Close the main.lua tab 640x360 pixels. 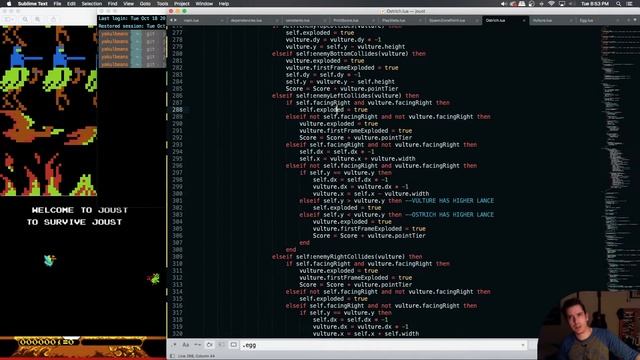pos(222,20)
